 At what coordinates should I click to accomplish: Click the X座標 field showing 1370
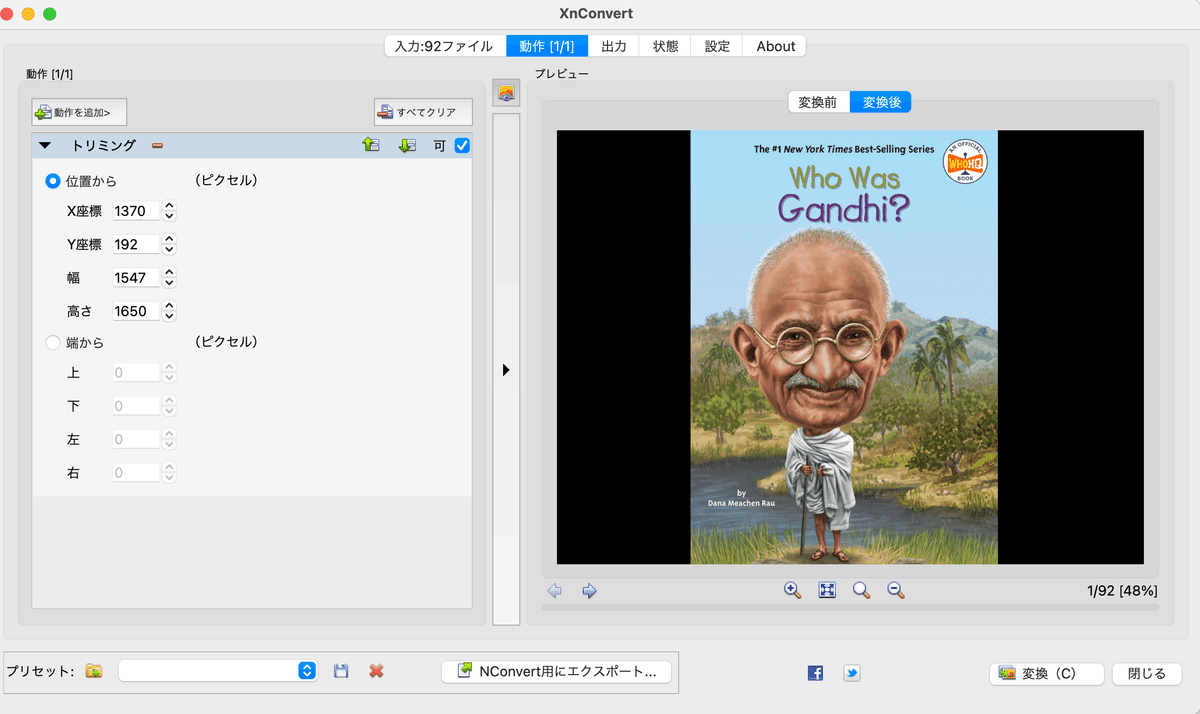tap(137, 211)
